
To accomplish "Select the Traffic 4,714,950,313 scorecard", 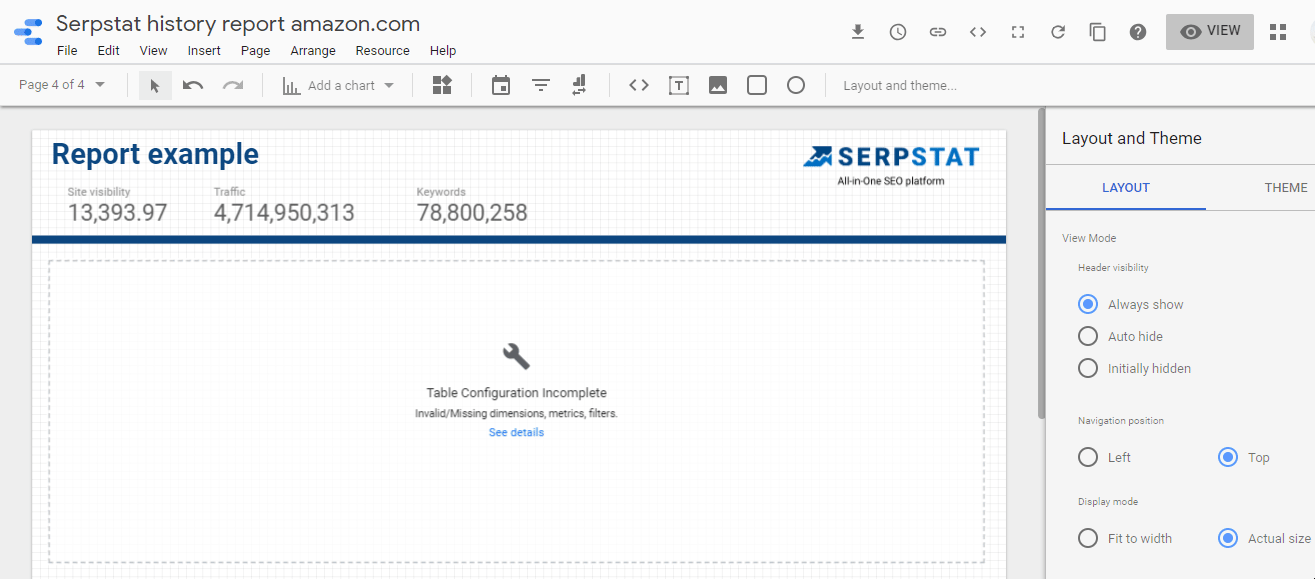I will [284, 206].
